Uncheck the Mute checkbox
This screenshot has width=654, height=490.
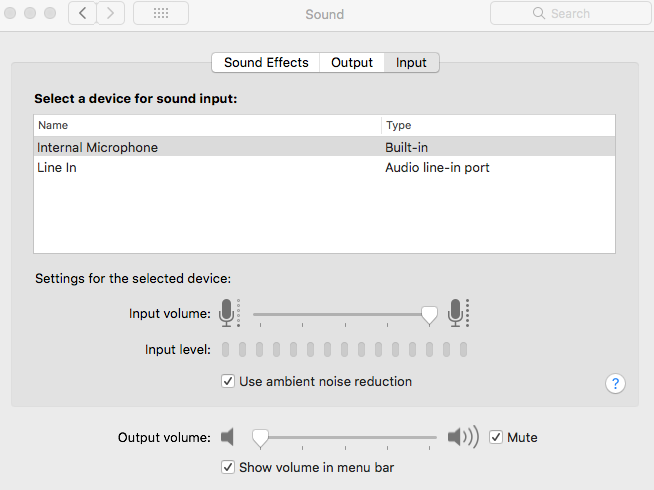(496, 437)
